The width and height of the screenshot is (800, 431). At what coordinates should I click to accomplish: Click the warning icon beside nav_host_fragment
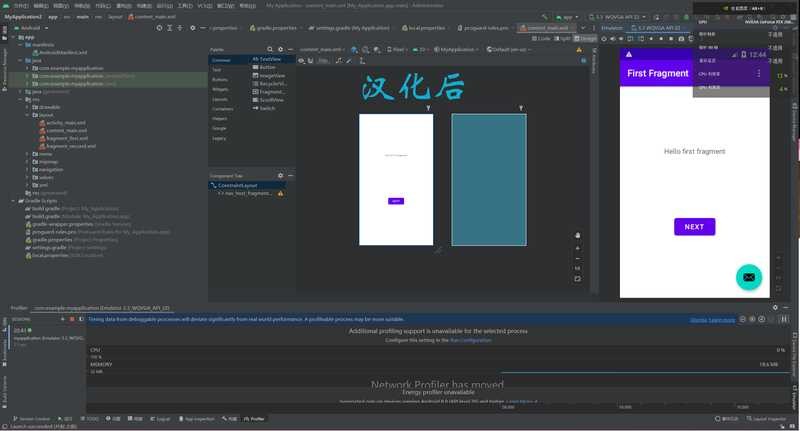(x=280, y=193)
